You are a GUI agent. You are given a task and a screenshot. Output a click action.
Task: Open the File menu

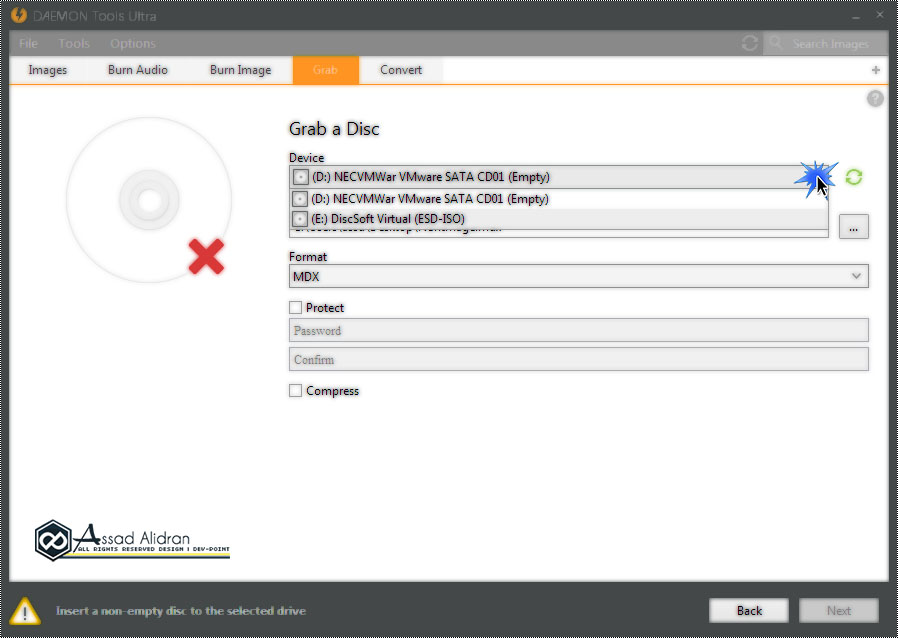(28, 44)
